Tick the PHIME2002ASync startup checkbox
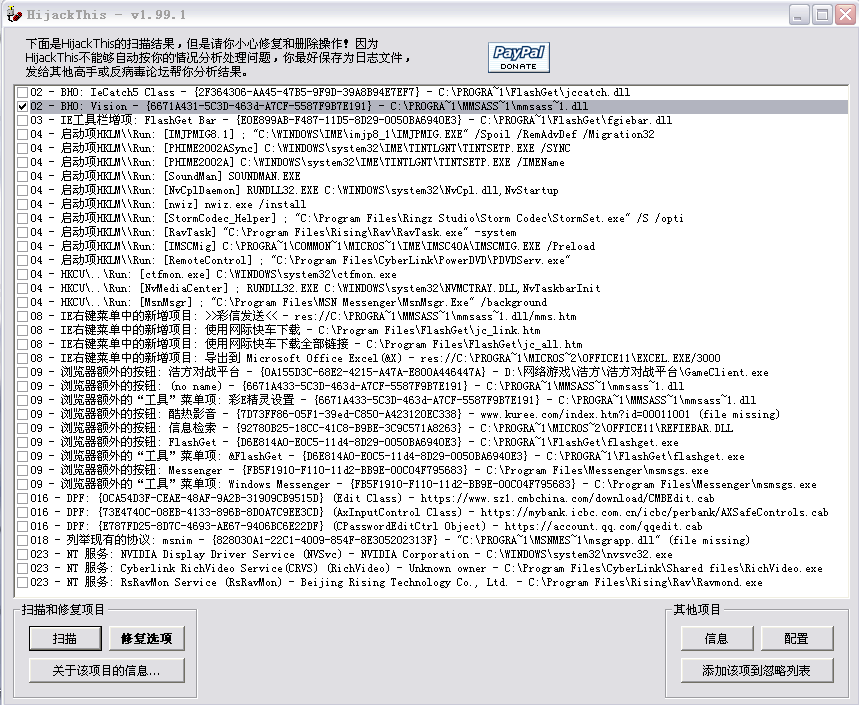859x705 pixels. (22, 148)
